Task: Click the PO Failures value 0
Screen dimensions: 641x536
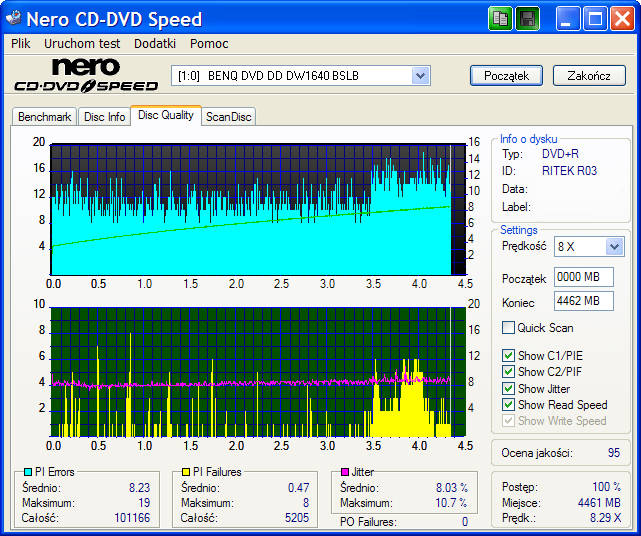Action: [x=465, y=522]
